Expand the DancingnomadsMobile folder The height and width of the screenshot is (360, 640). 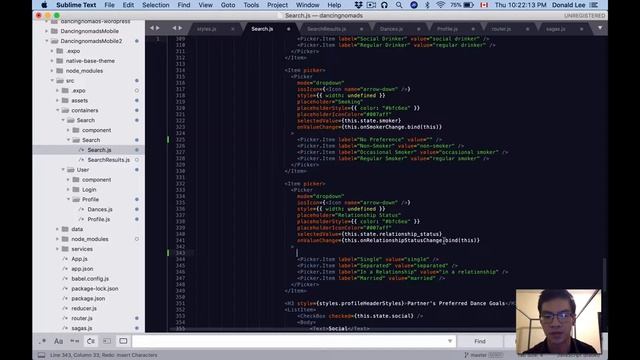tap(47, 31)
